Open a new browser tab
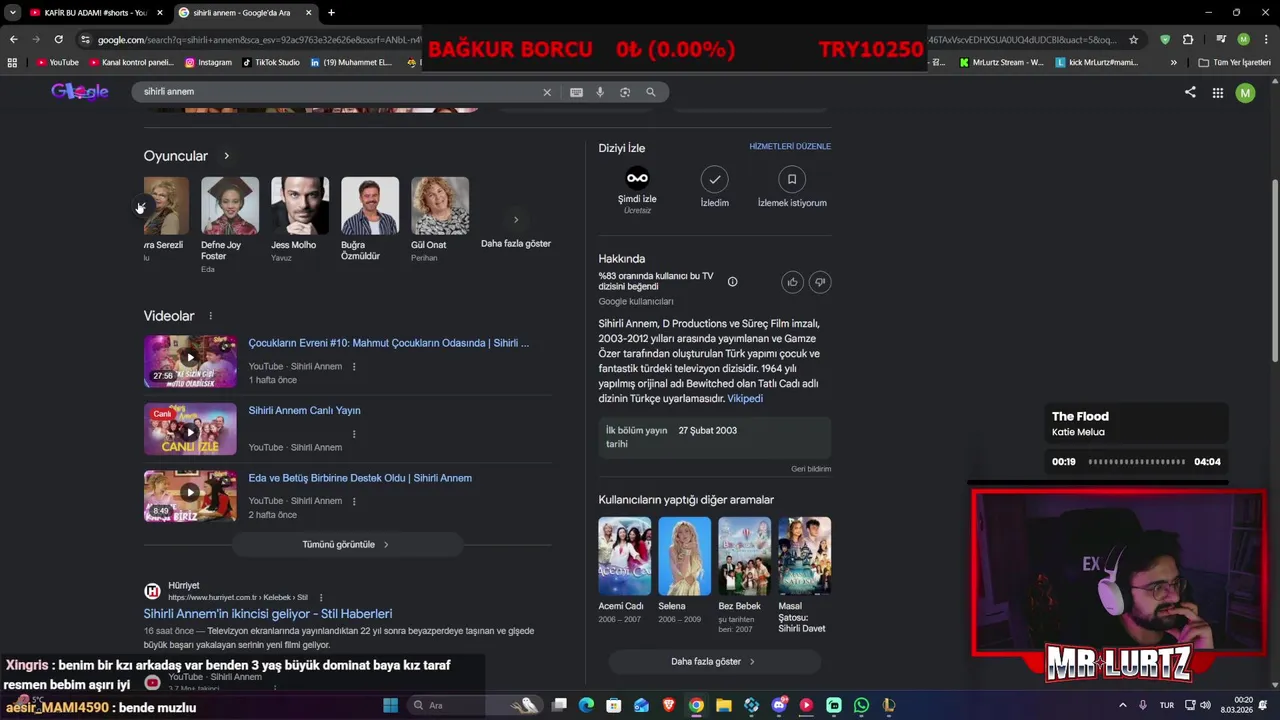Image resolution: width=1280 pixels, height=720 pixels. pyautogui.click(x=331, y=13)
